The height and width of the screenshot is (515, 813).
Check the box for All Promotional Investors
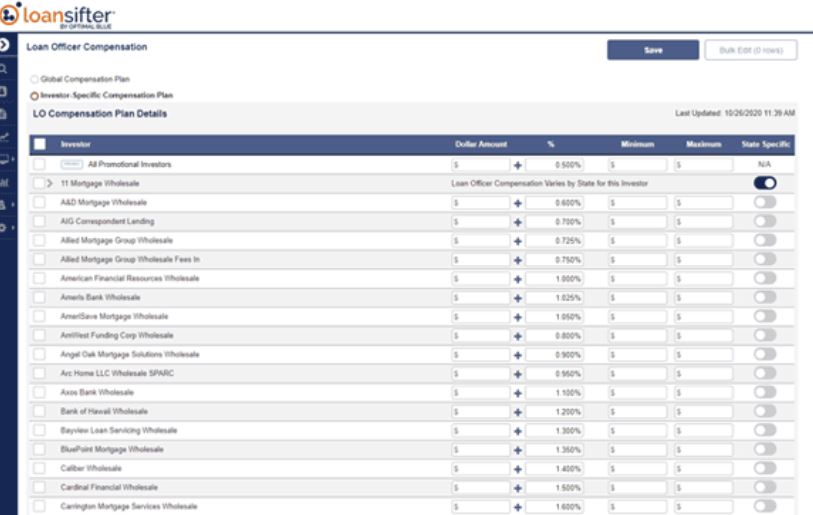click(39, 164)
